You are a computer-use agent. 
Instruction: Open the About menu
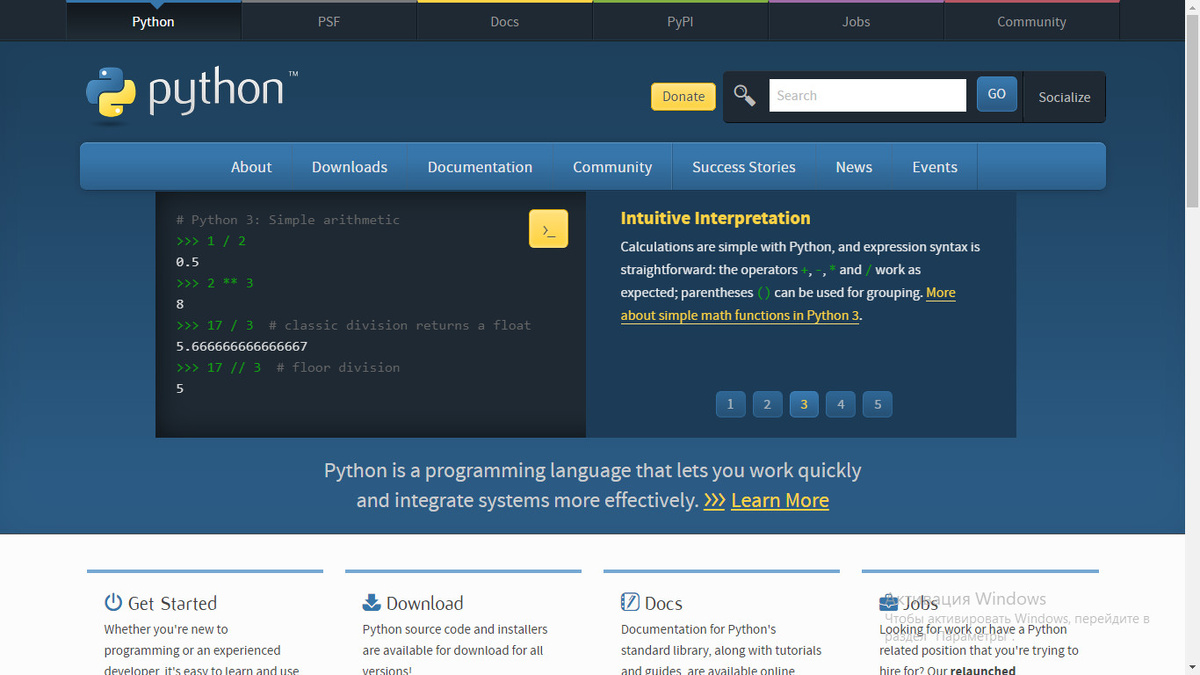pyautogui.click(x=251, y=167)
